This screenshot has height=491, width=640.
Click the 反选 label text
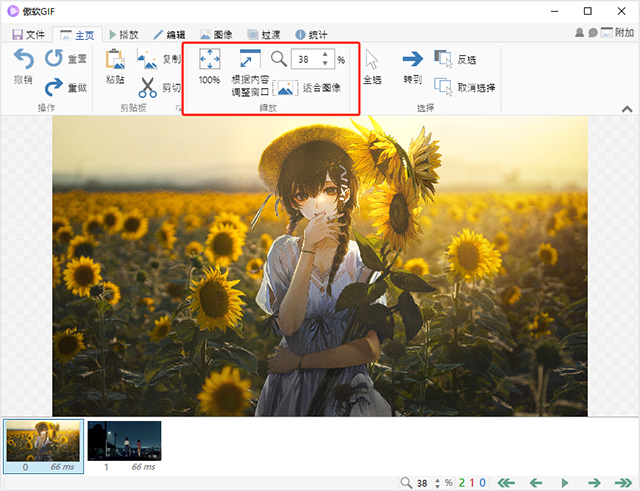point(467,60)
